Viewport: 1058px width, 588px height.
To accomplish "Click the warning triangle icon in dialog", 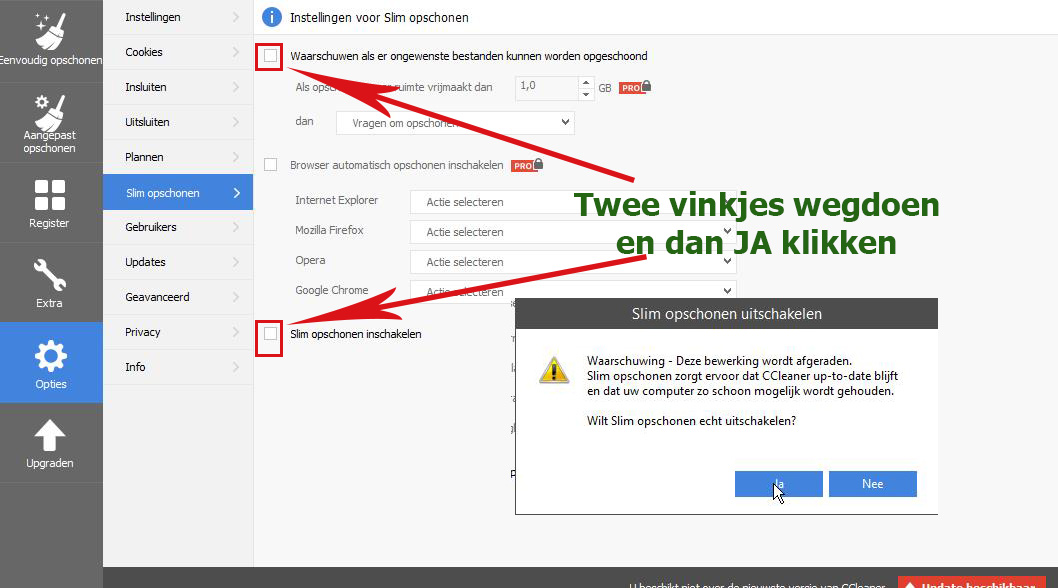I will tap(553, 369).
